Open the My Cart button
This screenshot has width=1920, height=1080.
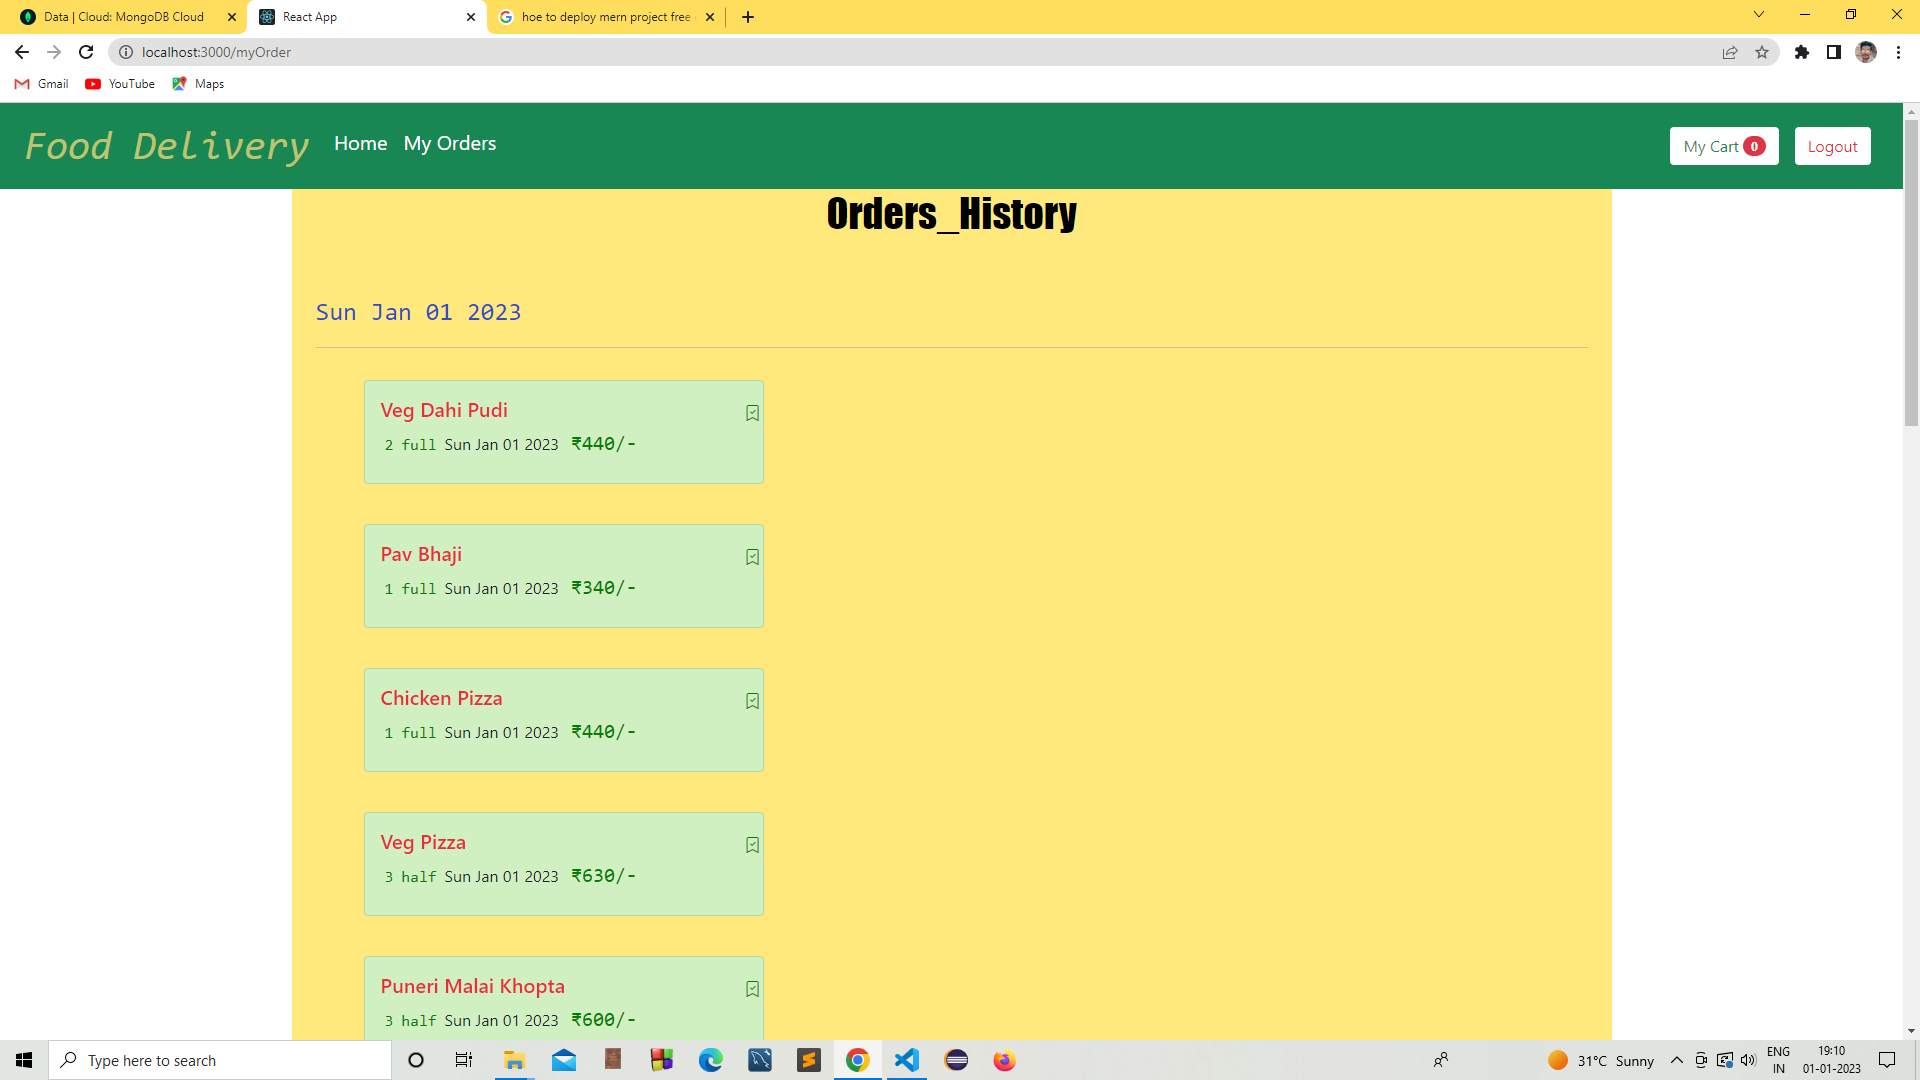[1723, 146]
